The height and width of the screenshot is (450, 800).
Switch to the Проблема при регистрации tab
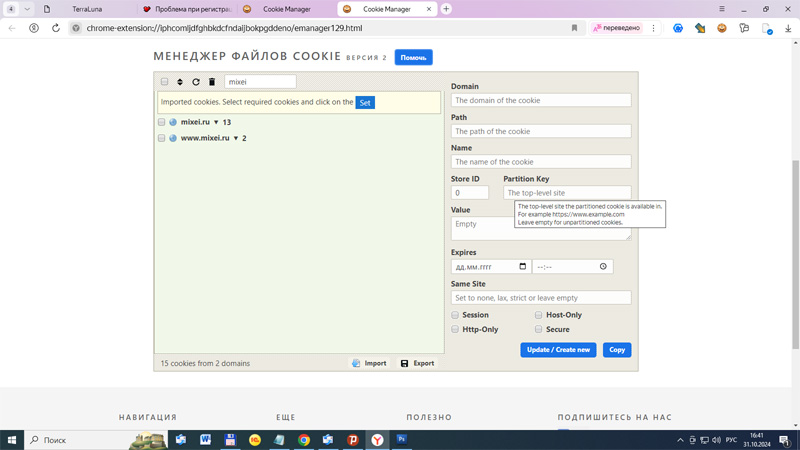coord(190,9)
